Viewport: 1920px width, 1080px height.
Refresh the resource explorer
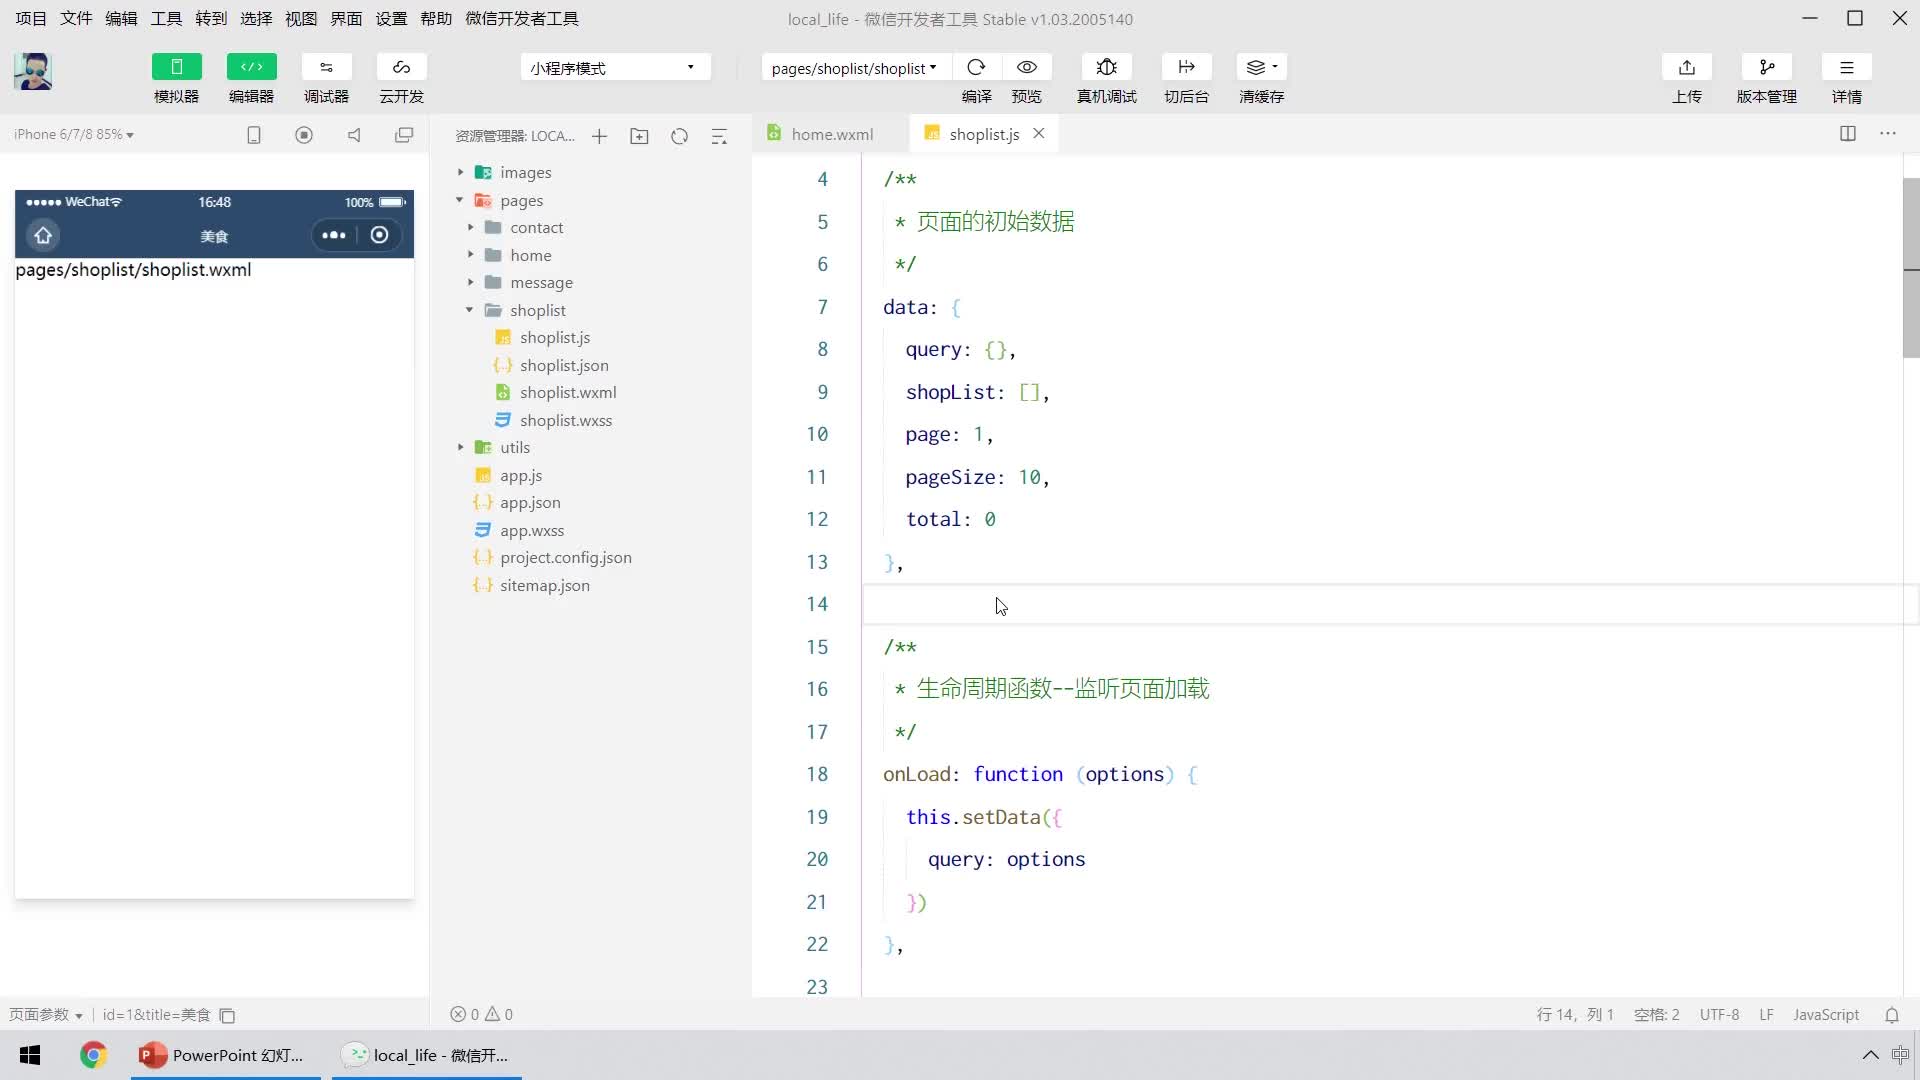(679, 136)
